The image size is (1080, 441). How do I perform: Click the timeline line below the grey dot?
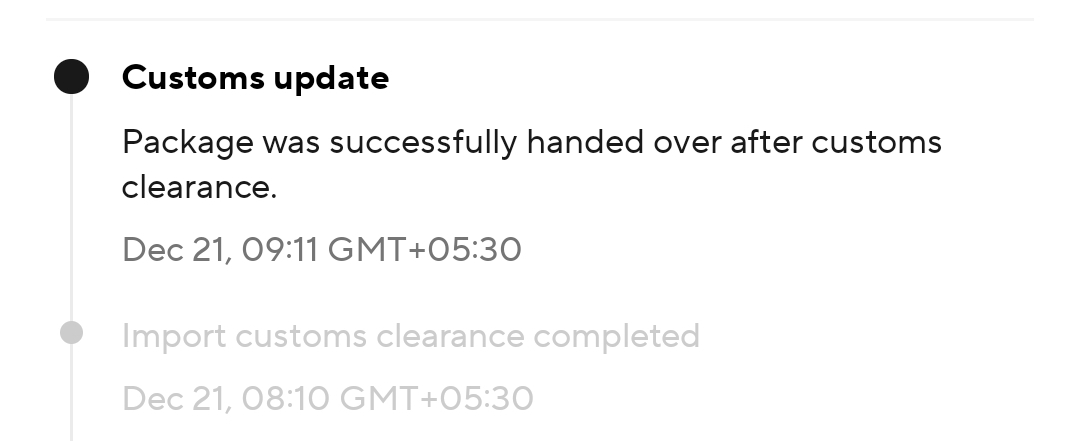tap(72, 393)
